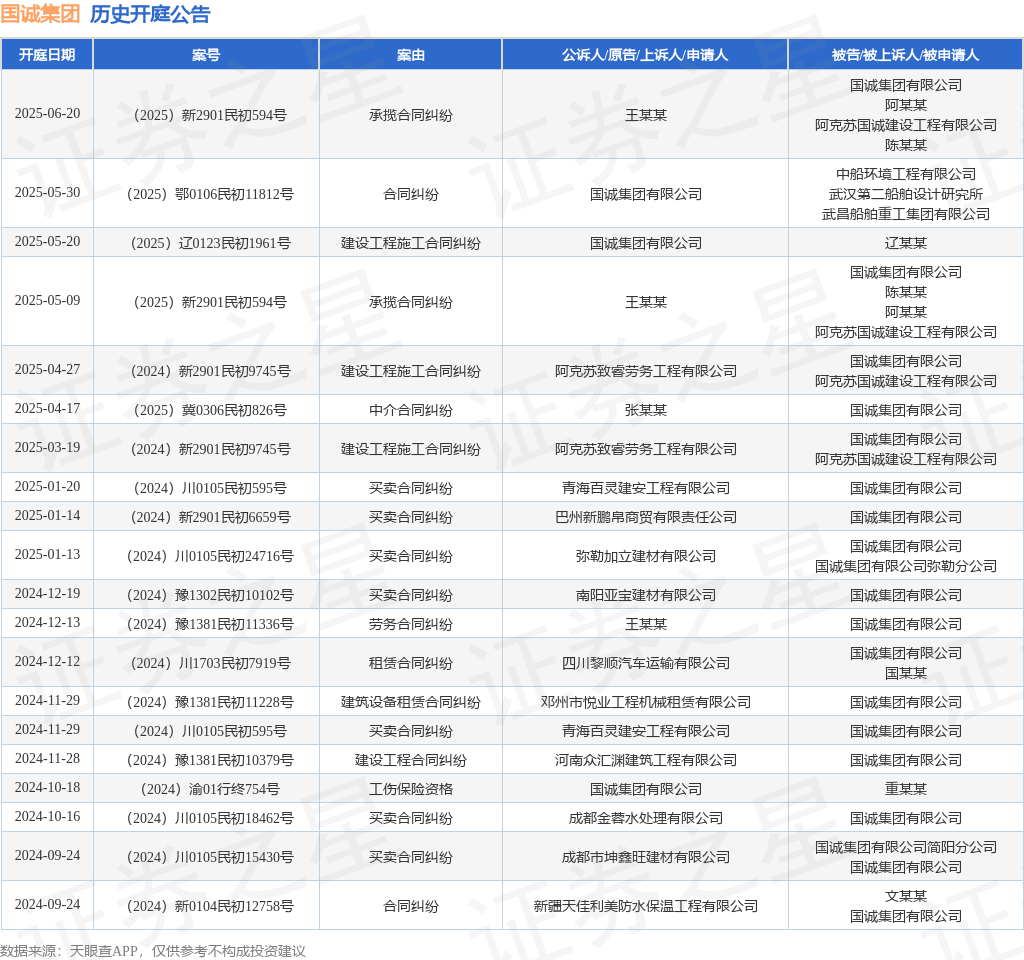Click plaintiff 四川黎顺汽车运输有限公司

click(x=645, y=663)
